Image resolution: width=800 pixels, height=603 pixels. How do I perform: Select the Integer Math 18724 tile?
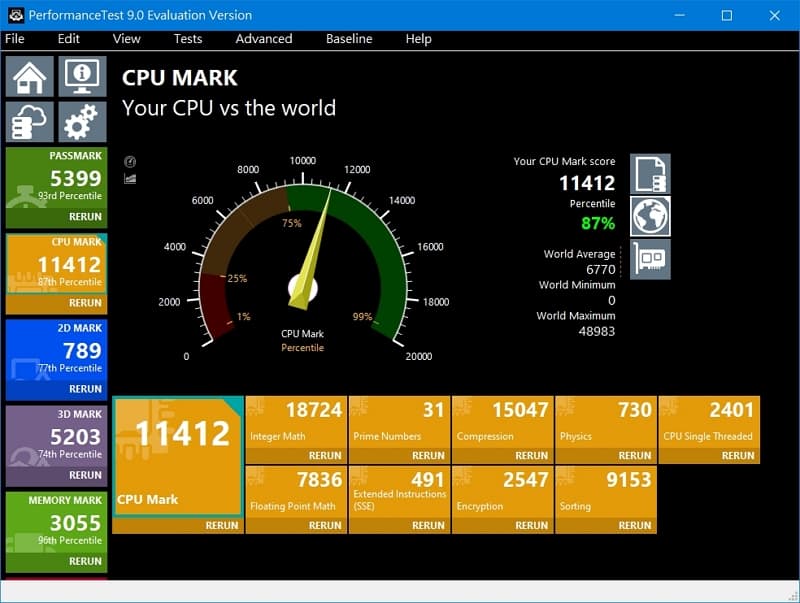click(x=296, y=422)
